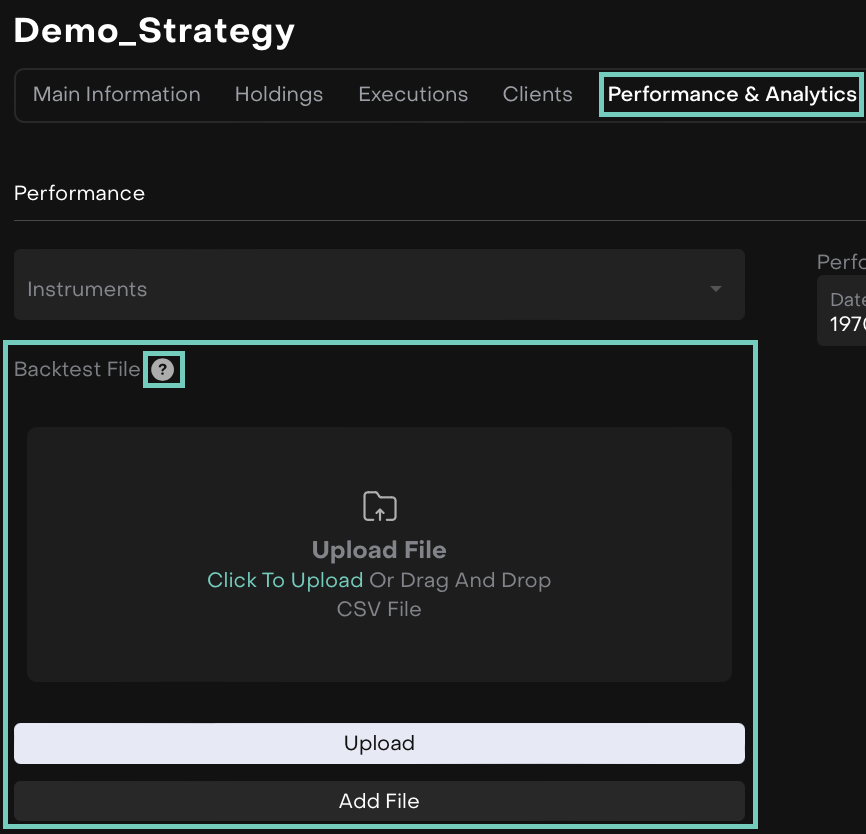866x834 pixels.
Task: Click the Backtest File help question mark icon
Action: pos(163,370)
